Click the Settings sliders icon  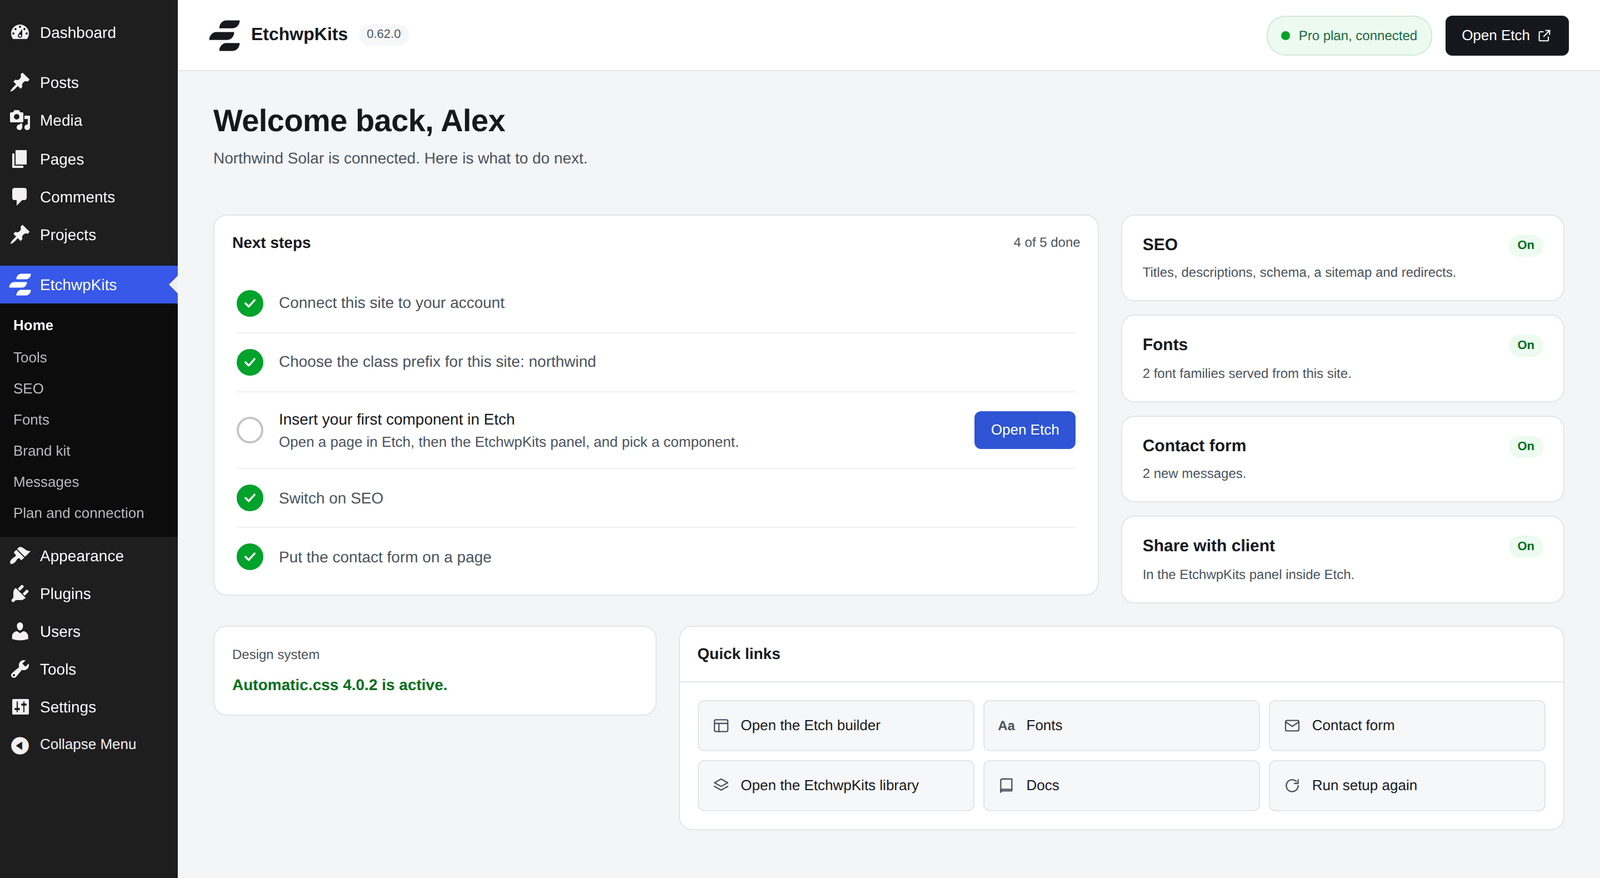pyautogui.click(x=20, y=707)
